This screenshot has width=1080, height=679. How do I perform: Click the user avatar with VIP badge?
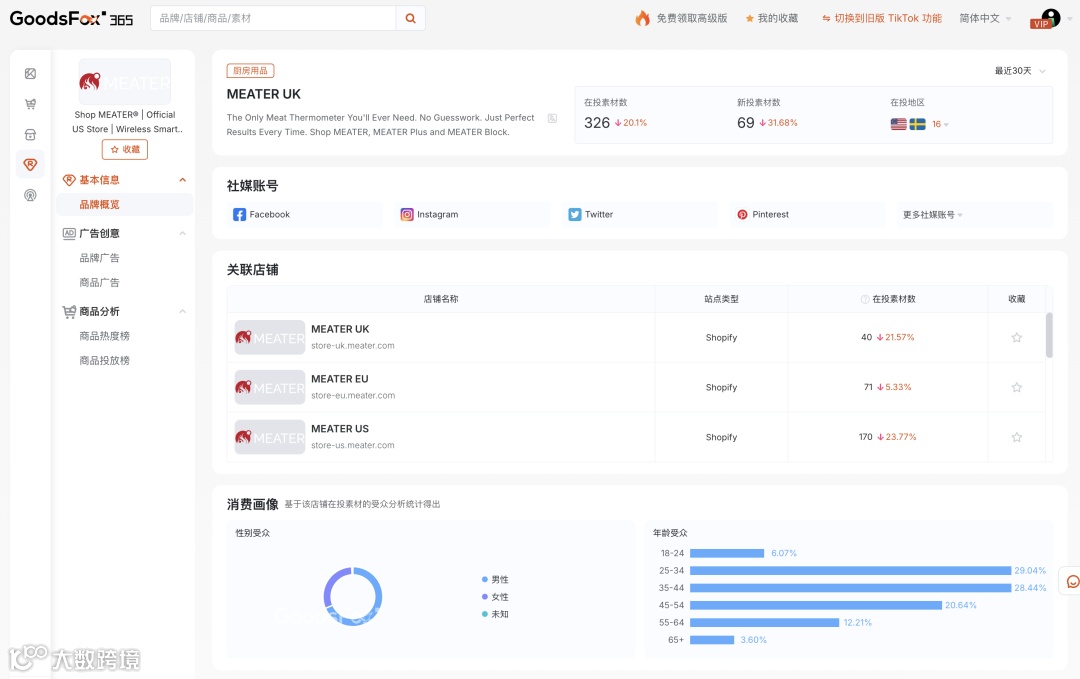(1046, 19)
